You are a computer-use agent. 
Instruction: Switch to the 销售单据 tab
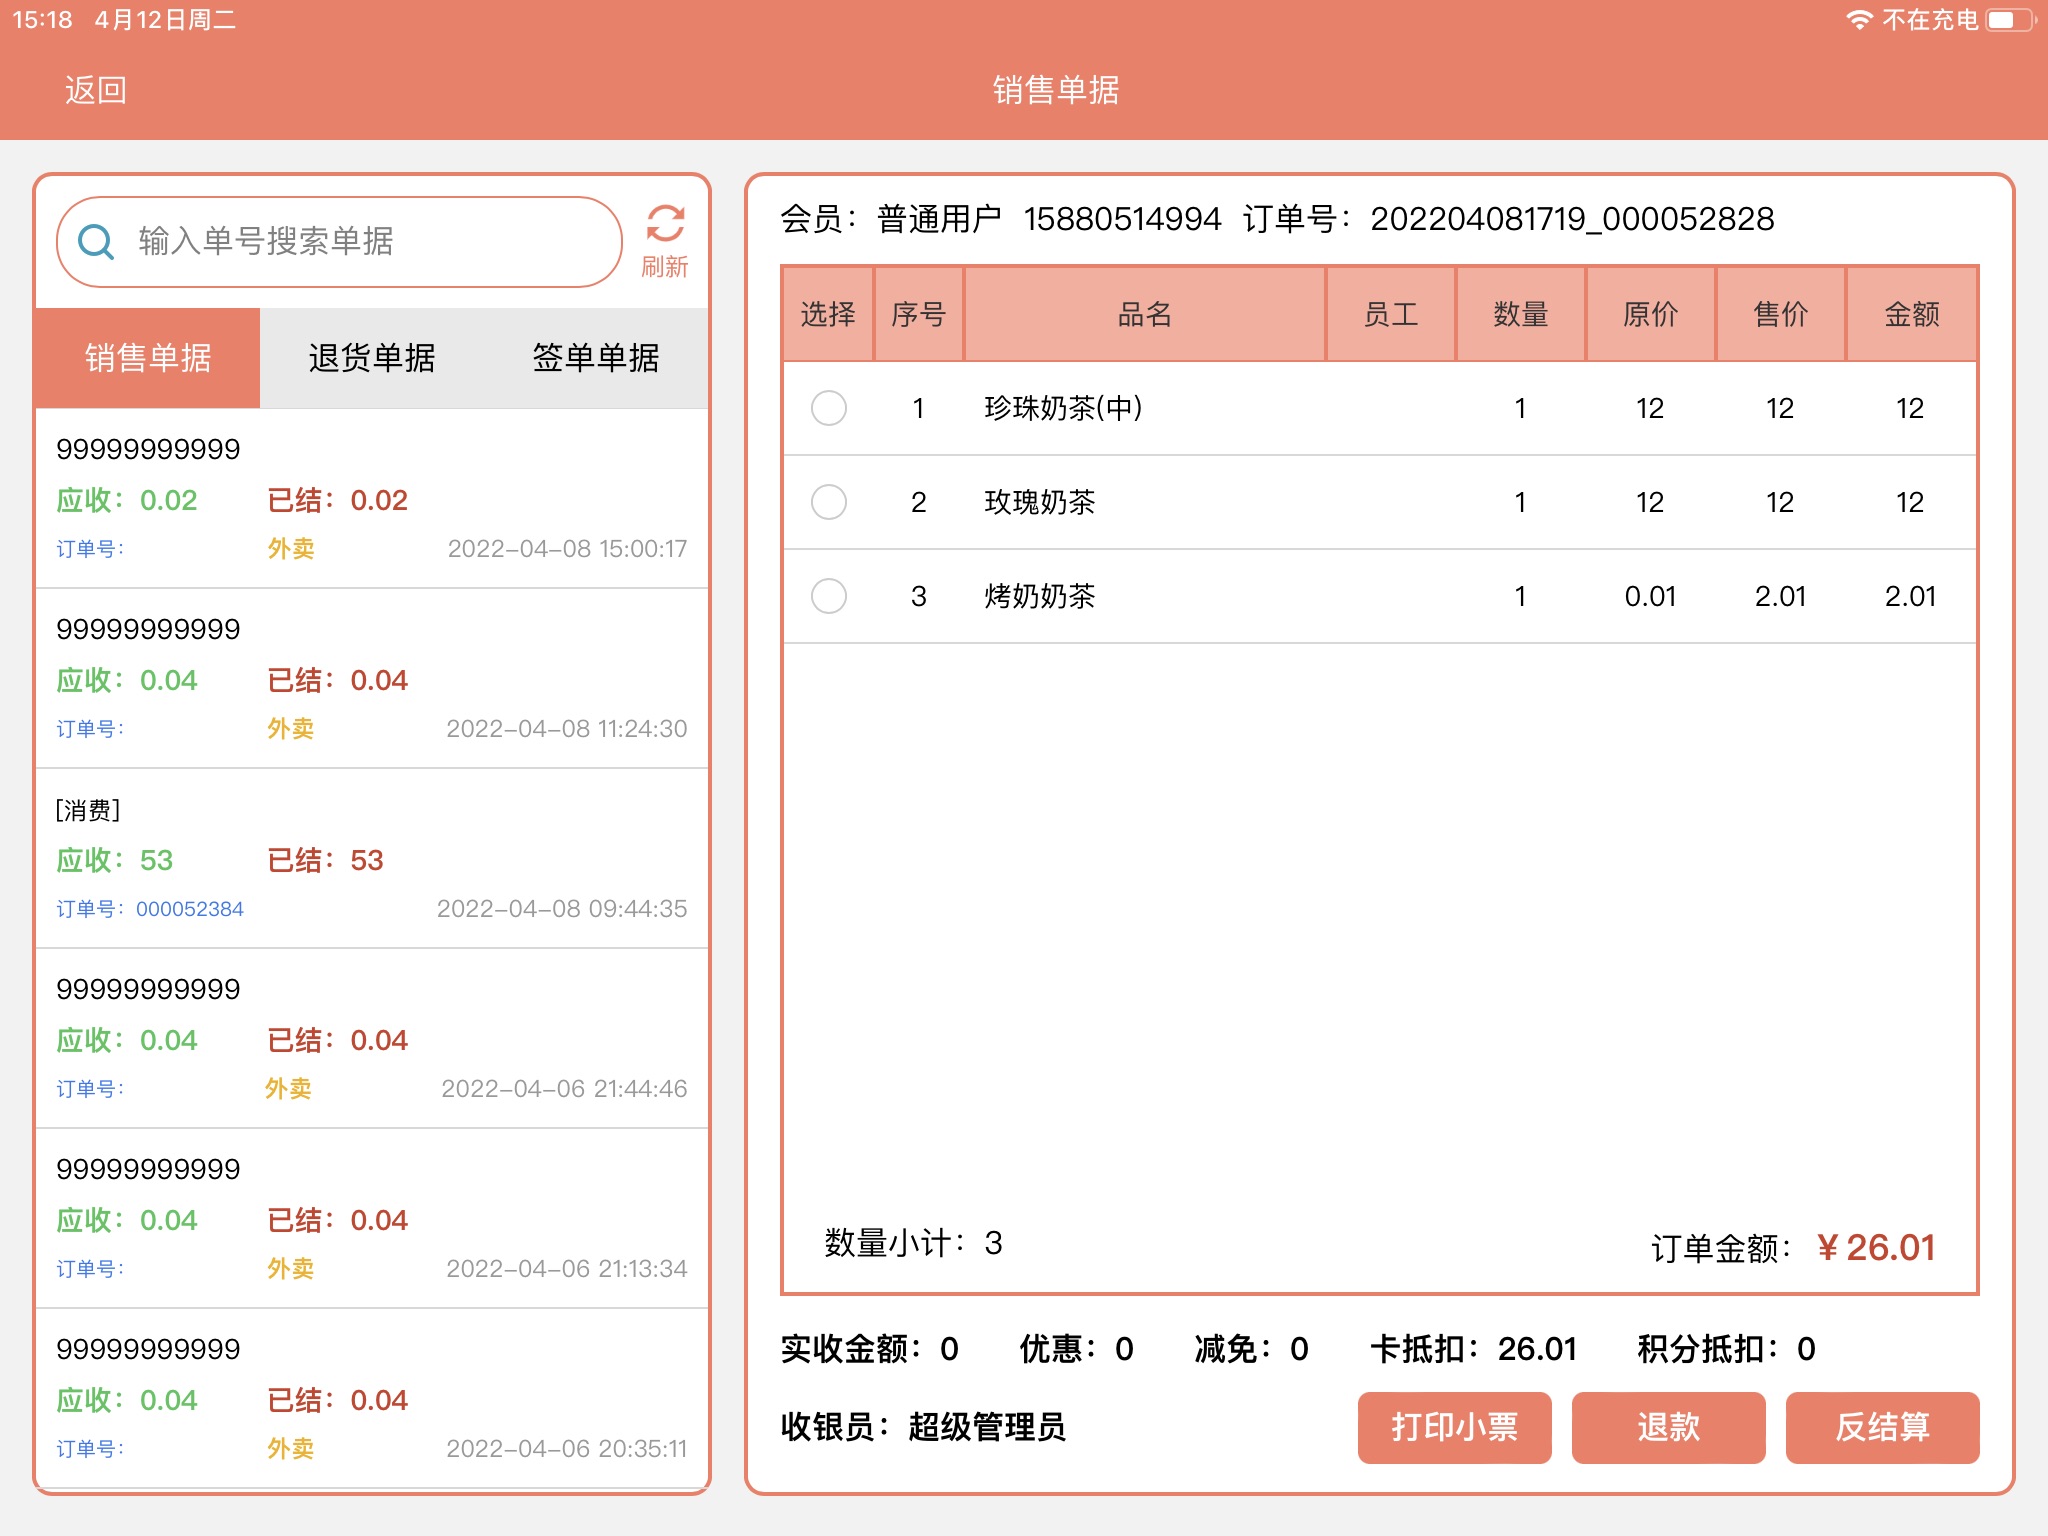click(x=148, y=358)
